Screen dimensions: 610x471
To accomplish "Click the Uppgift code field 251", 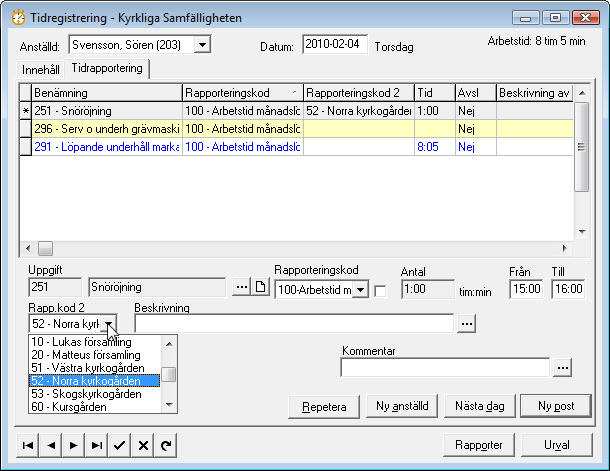I will [55, 287].
